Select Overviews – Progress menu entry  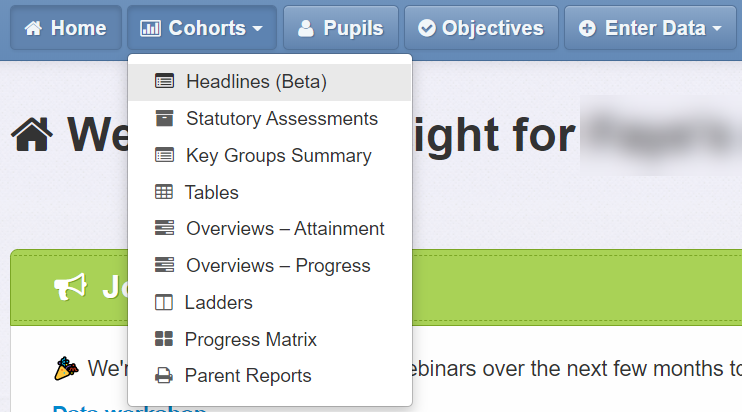pyautogui.click(x=270, y=265)
